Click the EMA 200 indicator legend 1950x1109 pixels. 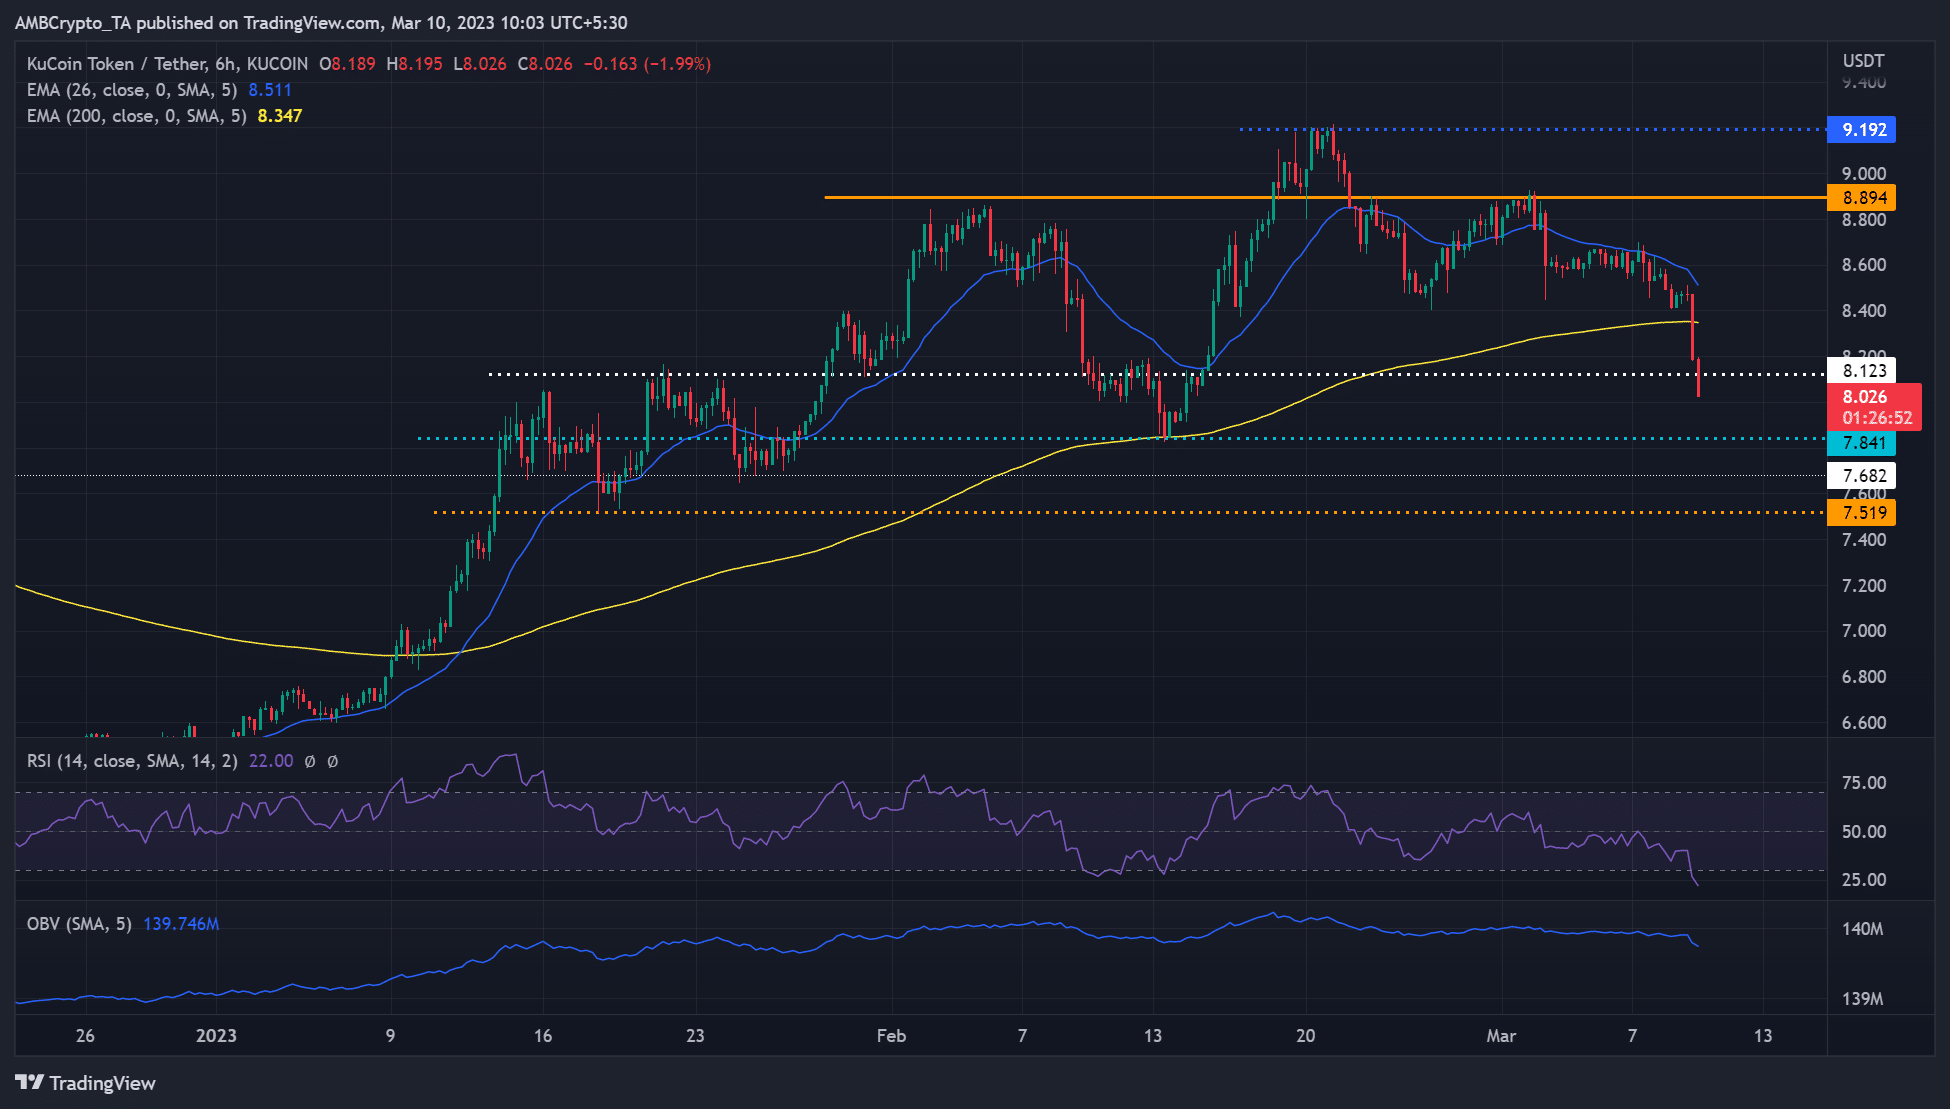(137, 116)
